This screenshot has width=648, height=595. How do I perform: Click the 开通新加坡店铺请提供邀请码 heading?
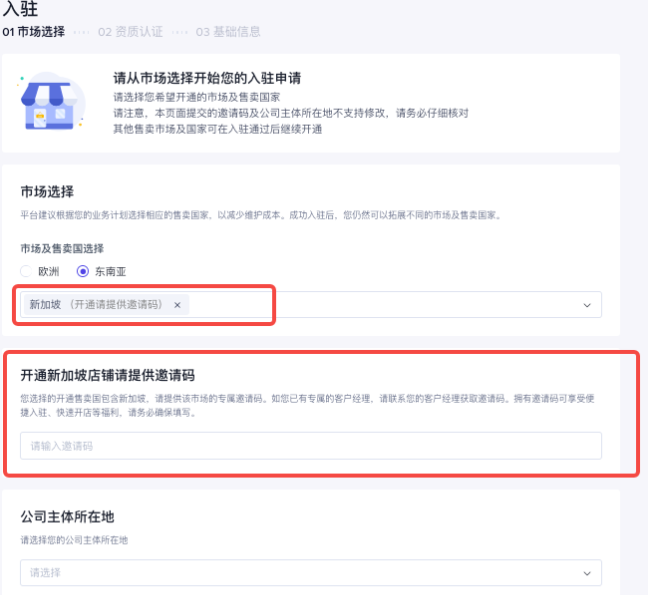[107, 376]
